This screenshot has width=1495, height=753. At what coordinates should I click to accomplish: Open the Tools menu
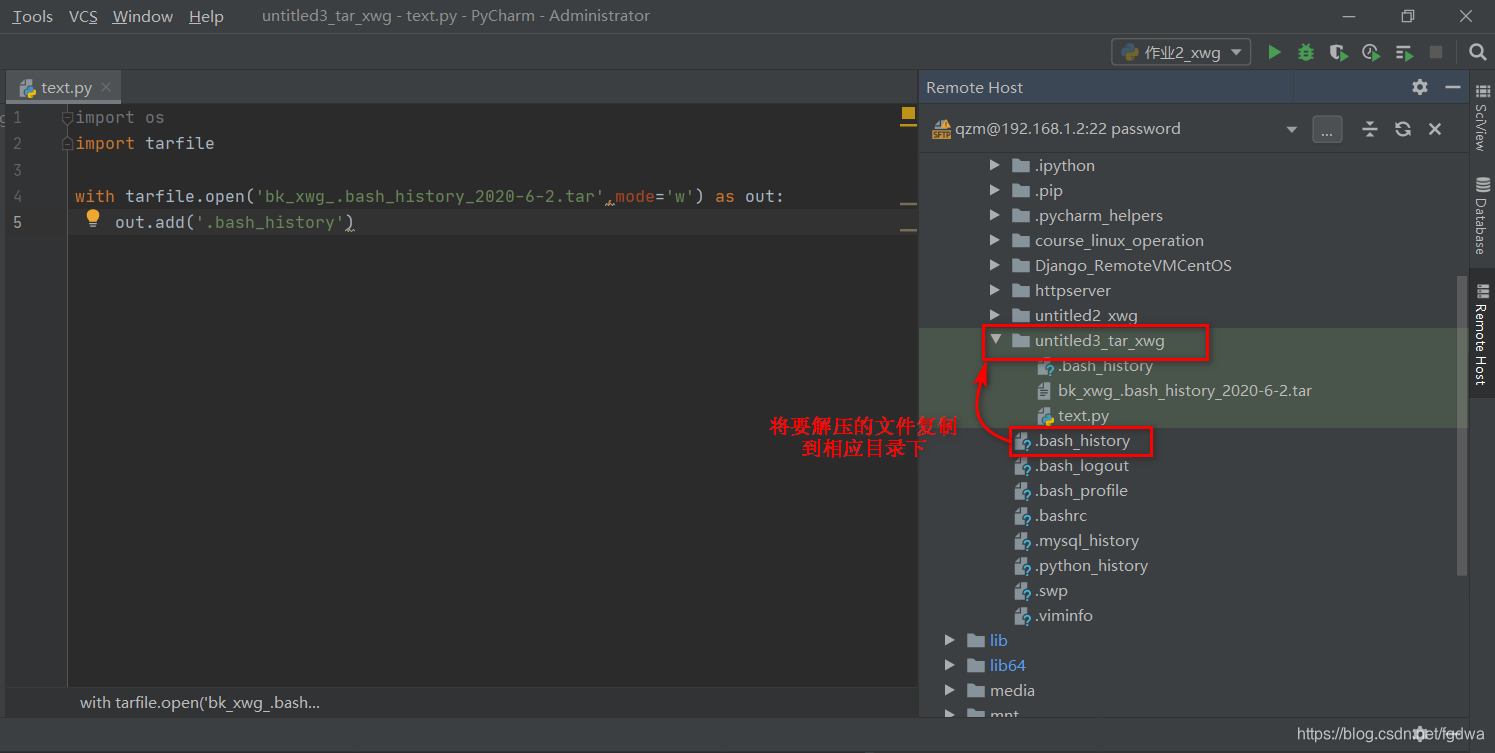(32, 16)
